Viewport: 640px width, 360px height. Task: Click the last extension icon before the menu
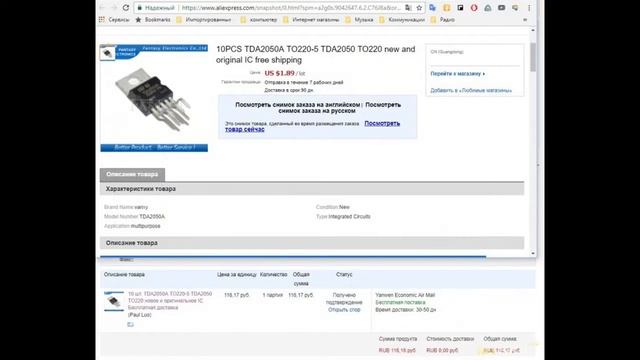pyautogui.click(x=515, y=8)
